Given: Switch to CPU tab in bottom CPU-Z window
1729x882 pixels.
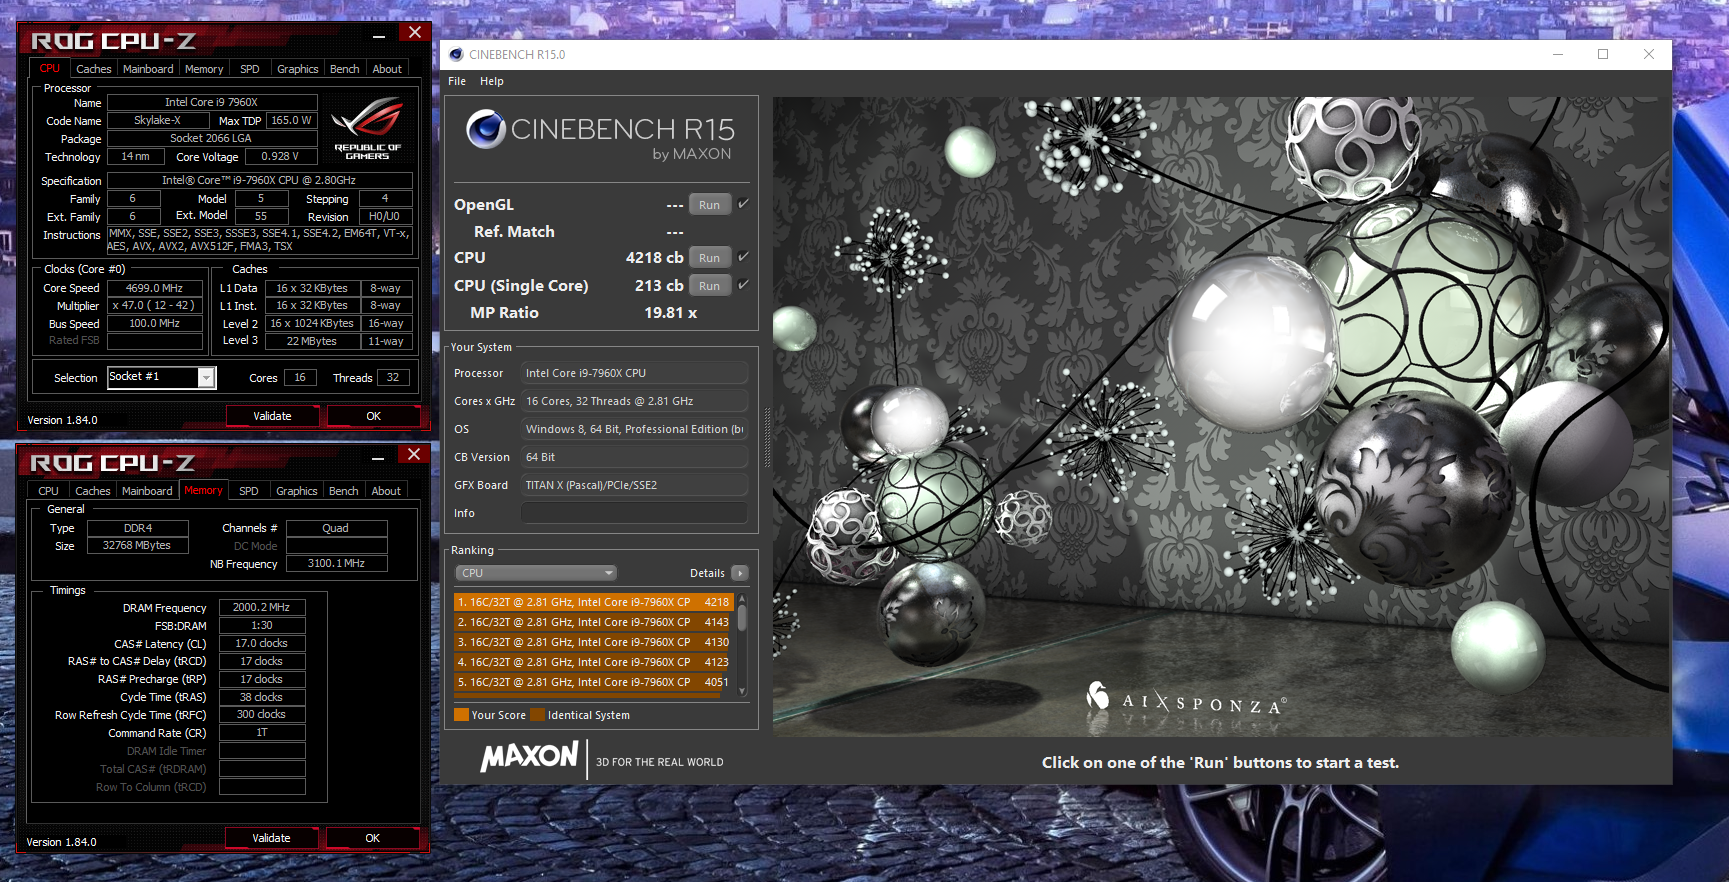Looking at the screenshot, I should 48,491.
